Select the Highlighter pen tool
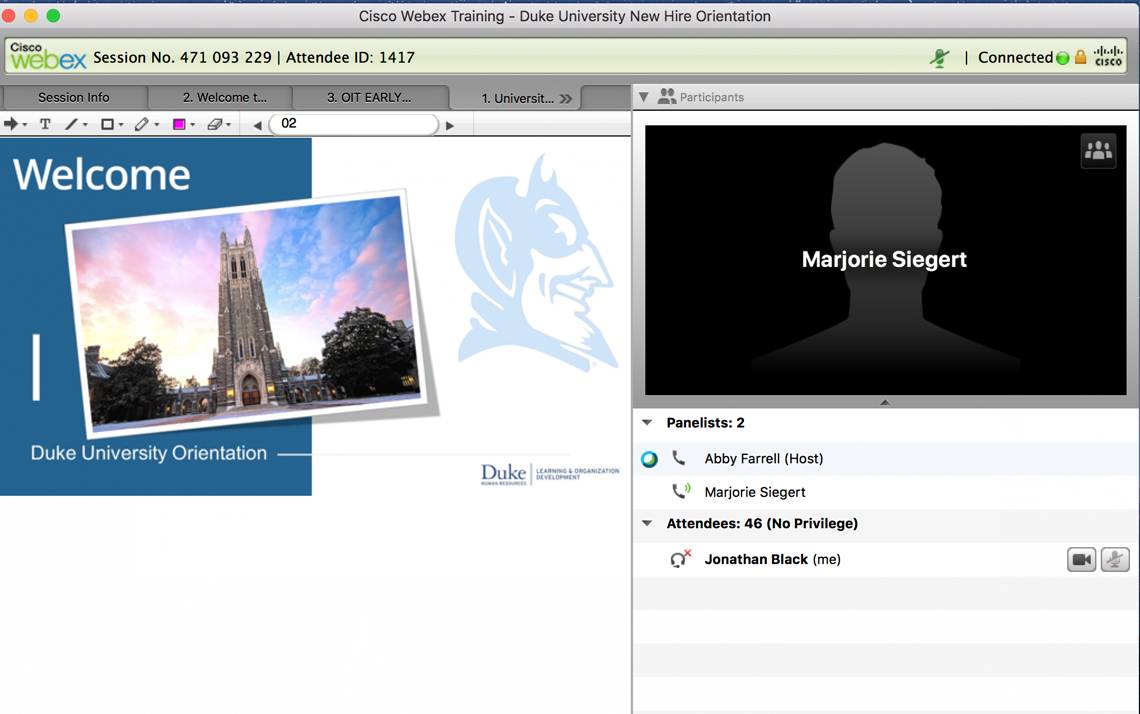 click(x=142, y=124)
